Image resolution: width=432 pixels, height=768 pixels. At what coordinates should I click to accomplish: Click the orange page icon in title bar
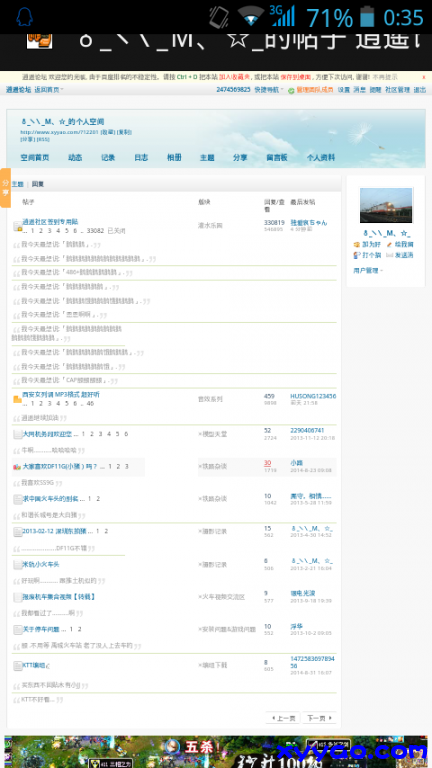tap(39, 41)
